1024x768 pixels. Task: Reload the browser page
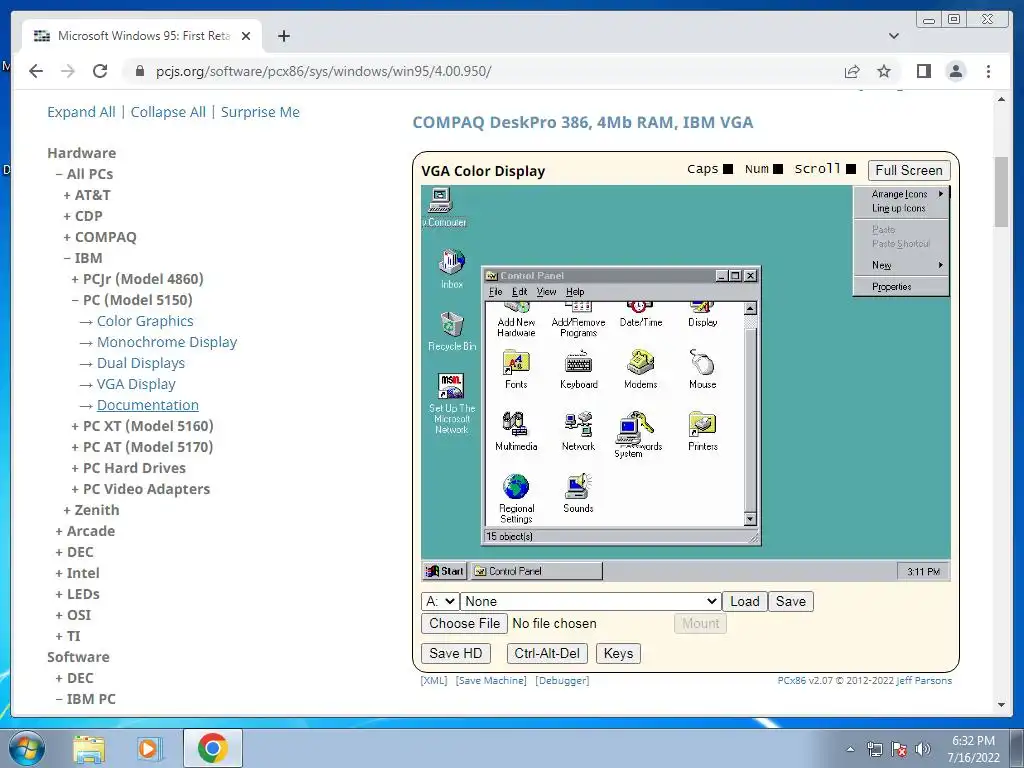point(100,71)
